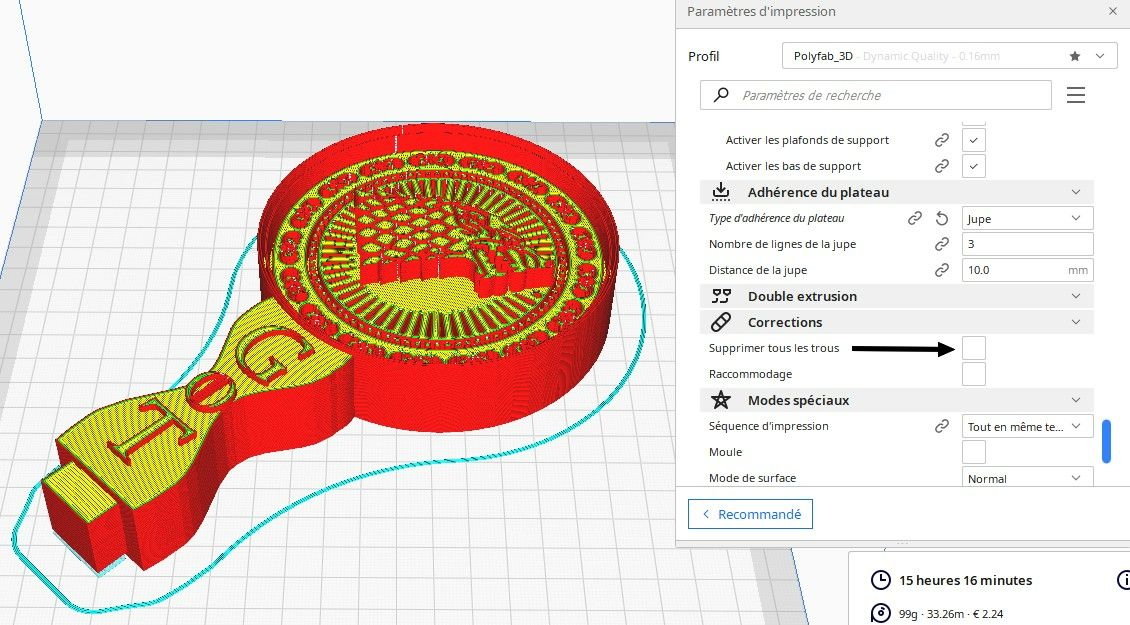Screen dimensions: 1130x625
Task: Click the filament spool material icon
Action: tap(880, 613)
